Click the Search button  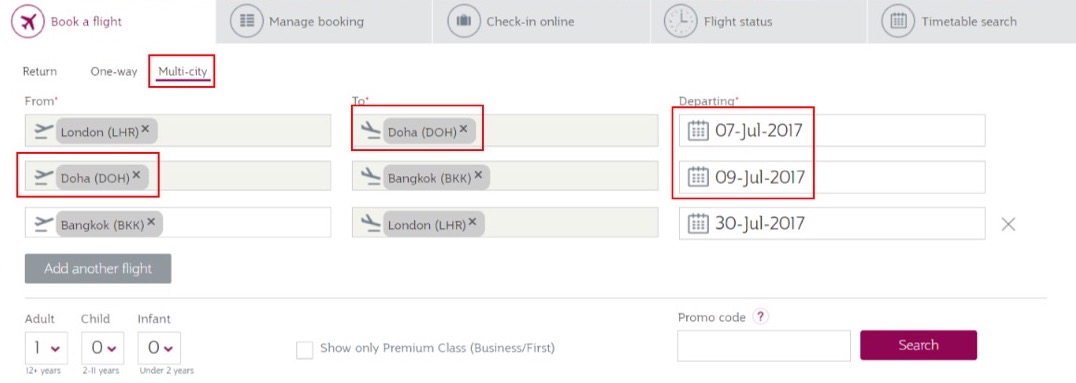coord(918,345)
